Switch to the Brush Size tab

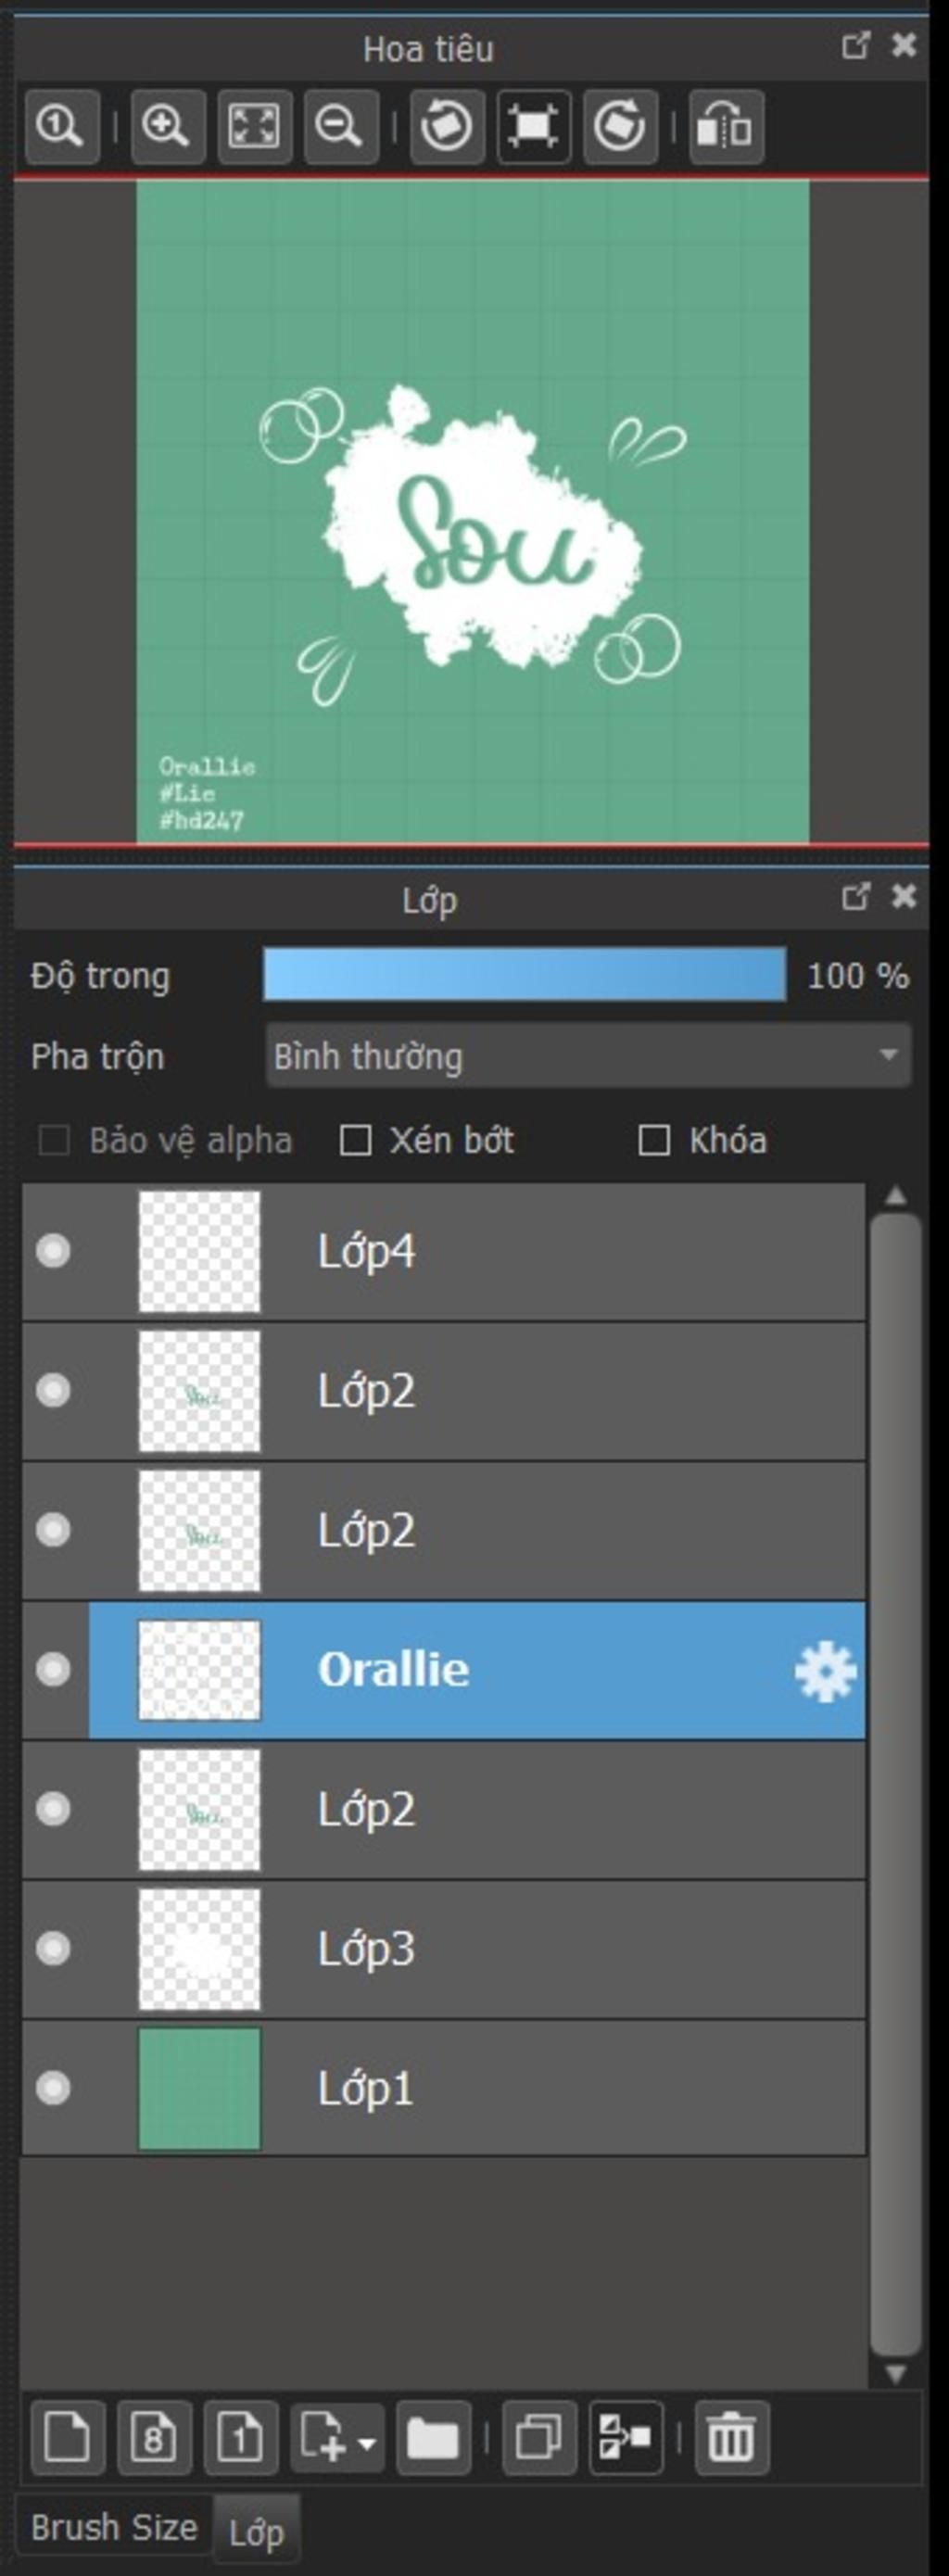(114, 2527)
